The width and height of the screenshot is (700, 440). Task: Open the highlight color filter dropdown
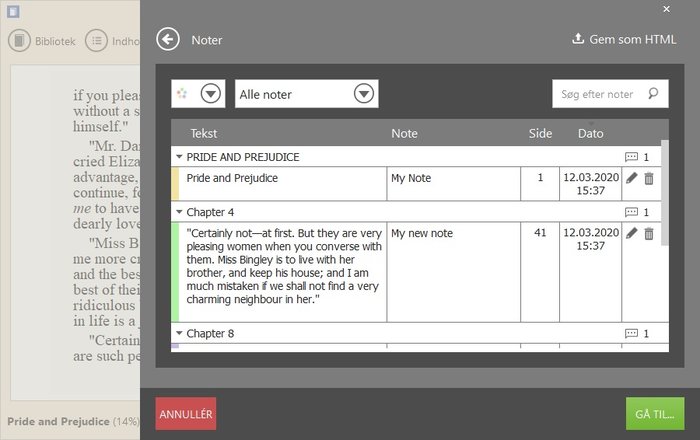point(210,94)
